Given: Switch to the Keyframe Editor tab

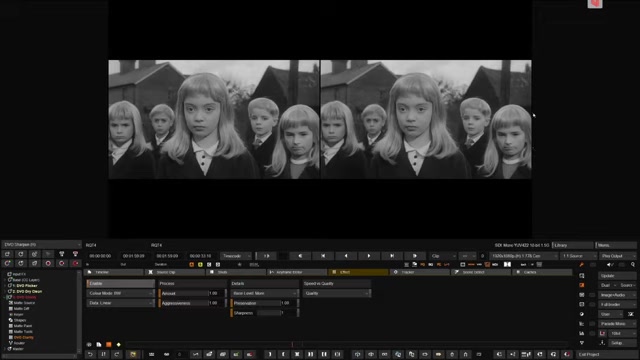Looking at the screenshot, I should coord(297,272).
